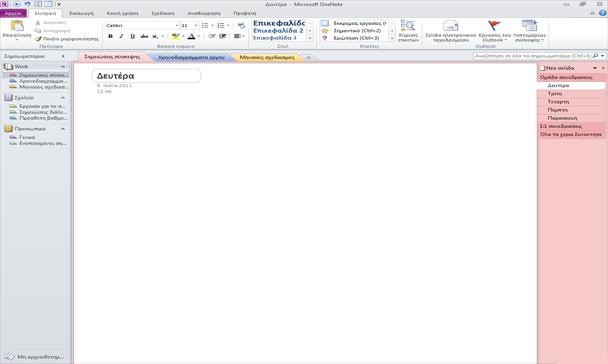This screenshot has width=608, height=364.
Task: Toggle subscript formatting
Action: 155,36
